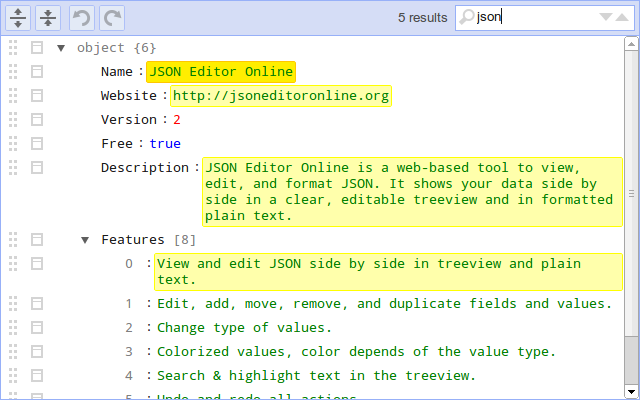640x400 pixels.
Task: Open actions menu for Website row
Action: coord(37,96)
